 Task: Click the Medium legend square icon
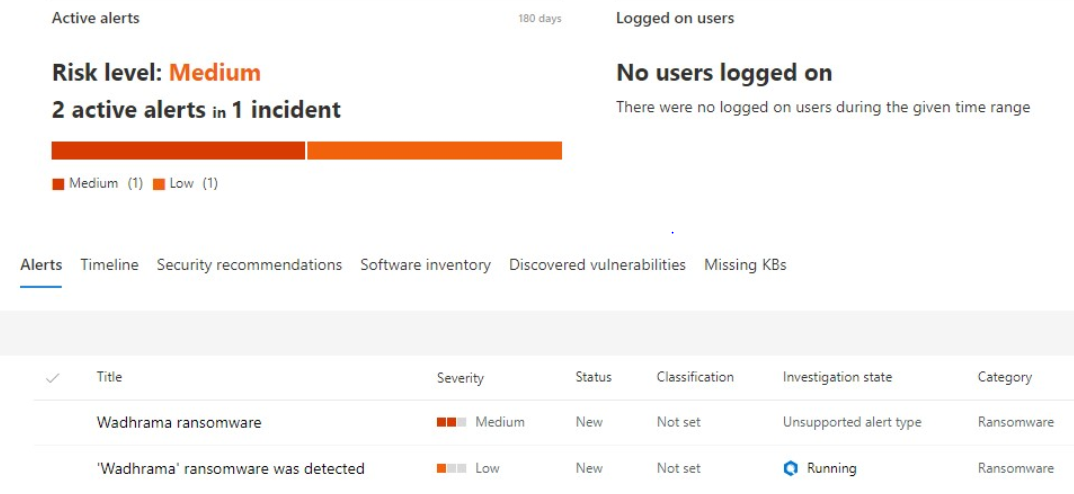58,184
